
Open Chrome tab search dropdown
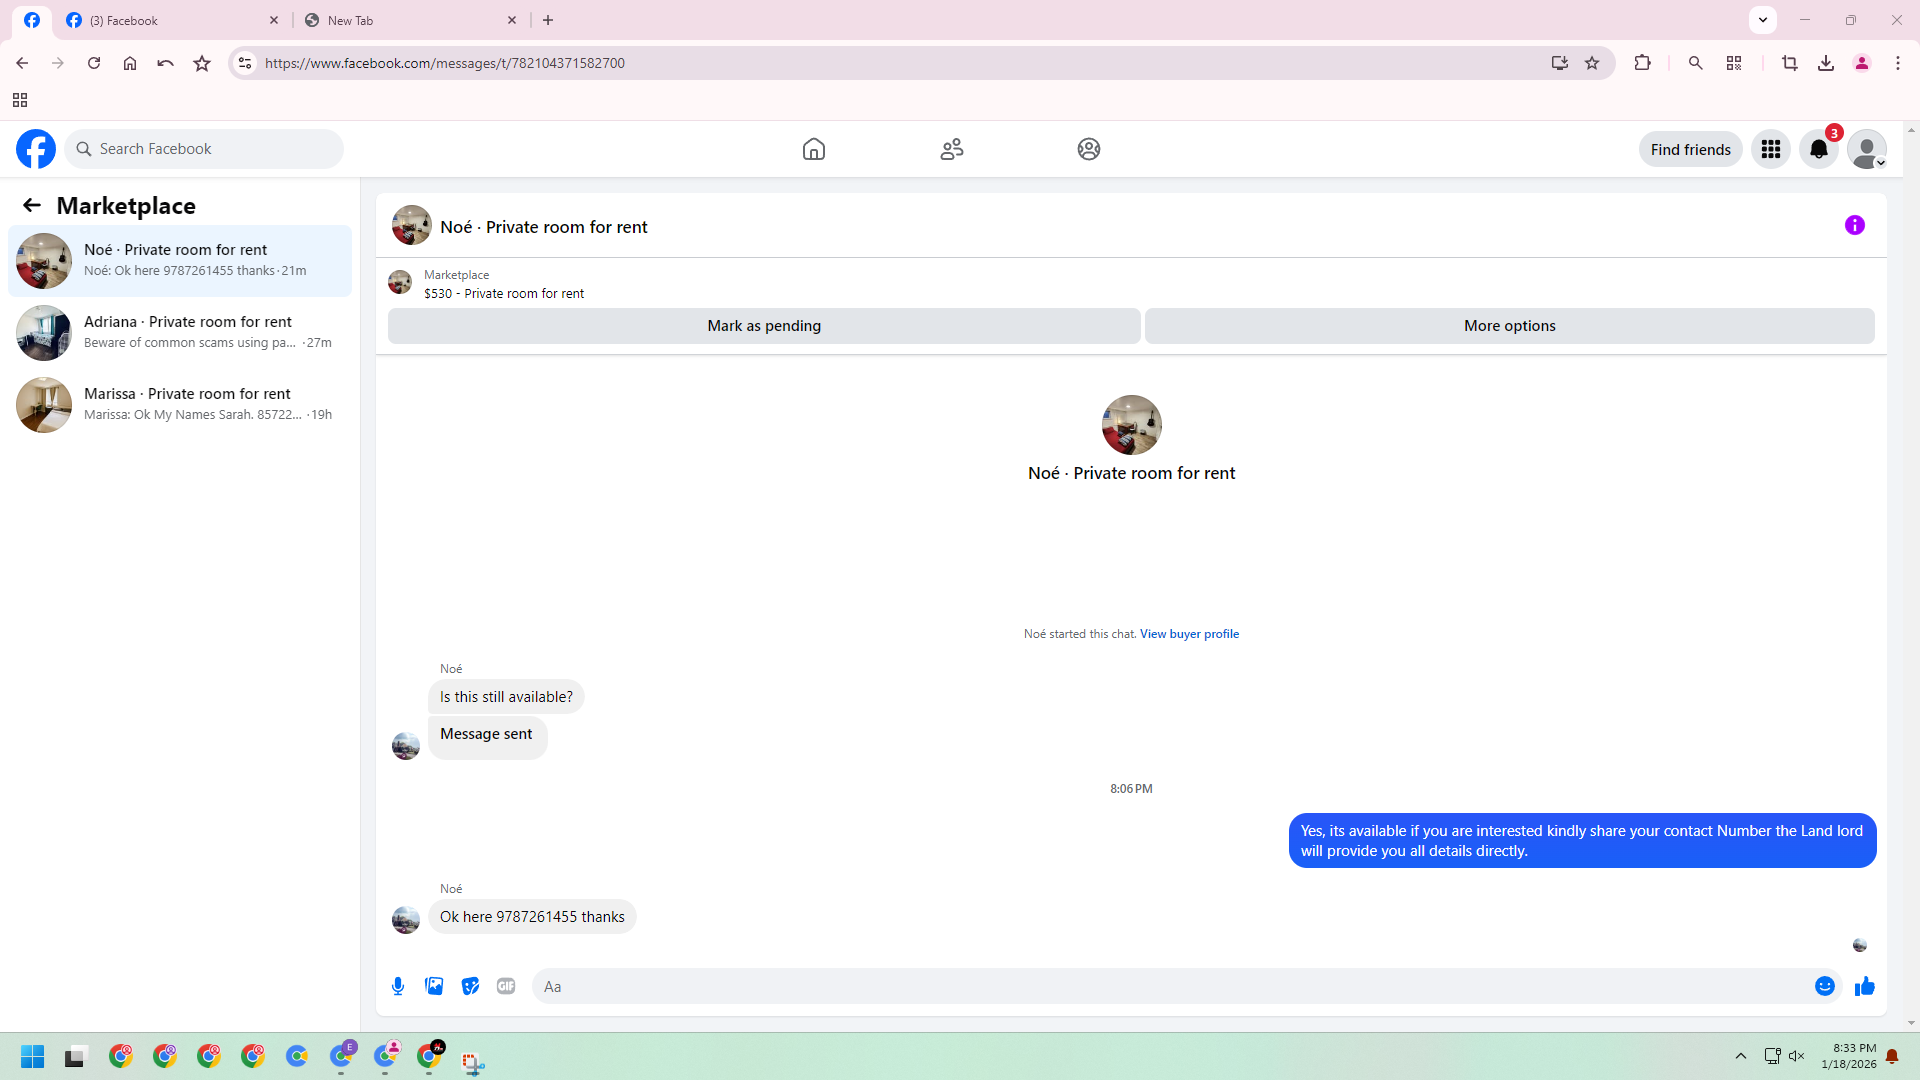(x=1763, y=20)
